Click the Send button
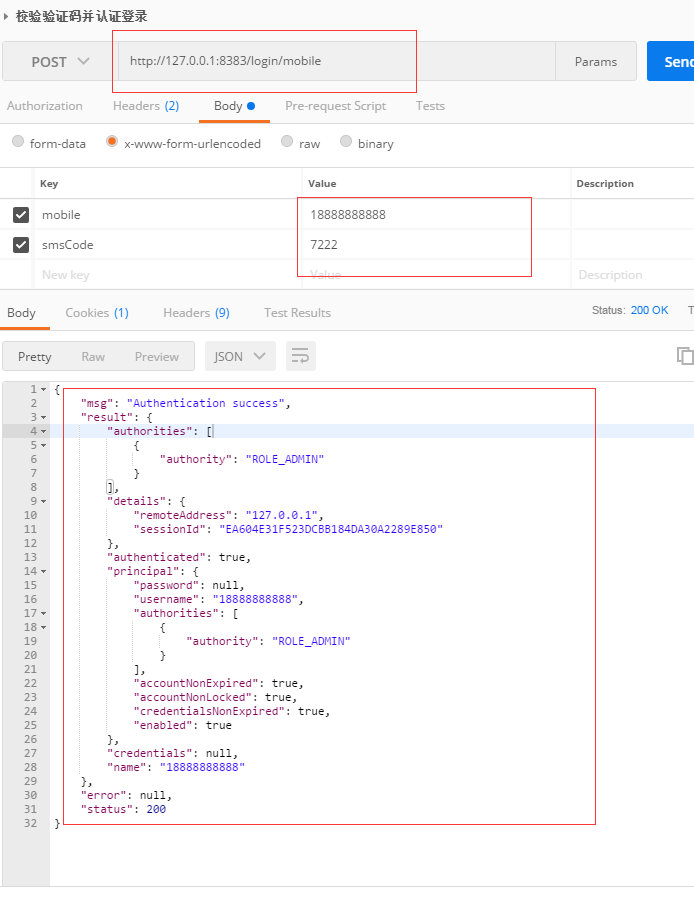 coord(671,61)
